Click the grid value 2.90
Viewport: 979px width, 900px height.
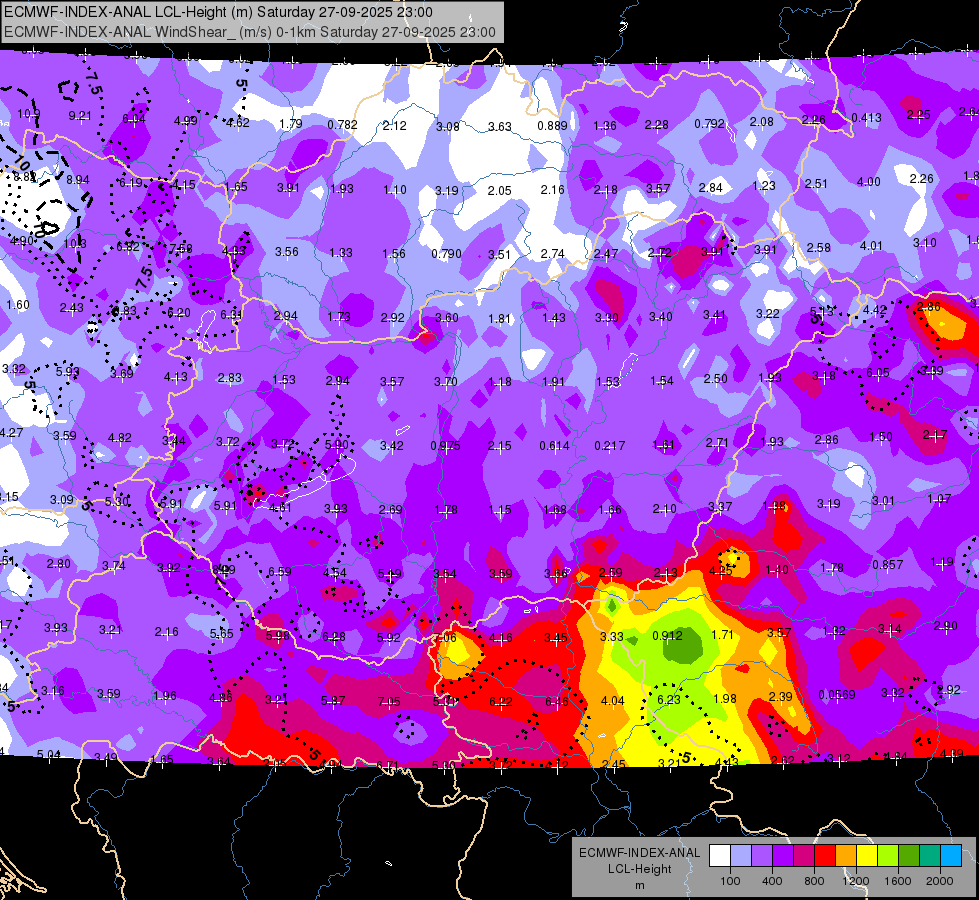pyautogui.click(x=946, y=626)
